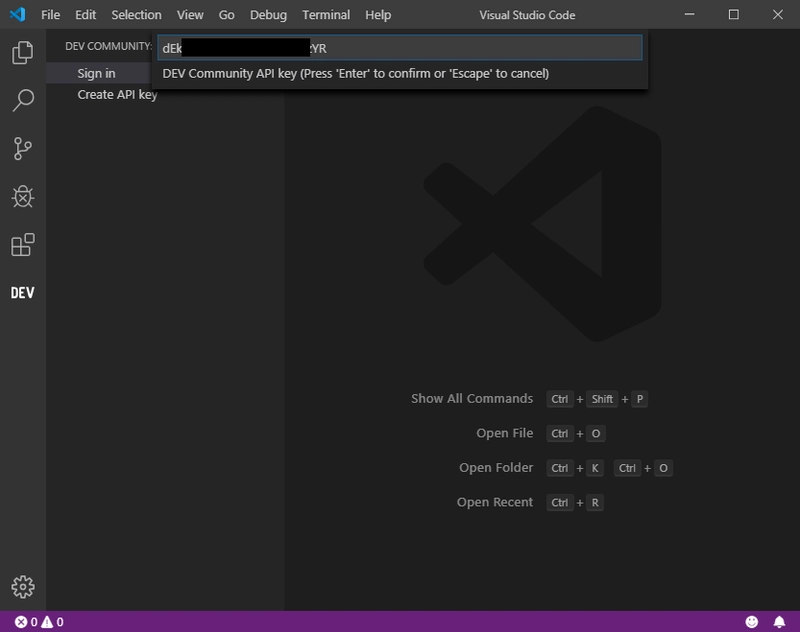Show notifications via bell icon

coord(779,622)
